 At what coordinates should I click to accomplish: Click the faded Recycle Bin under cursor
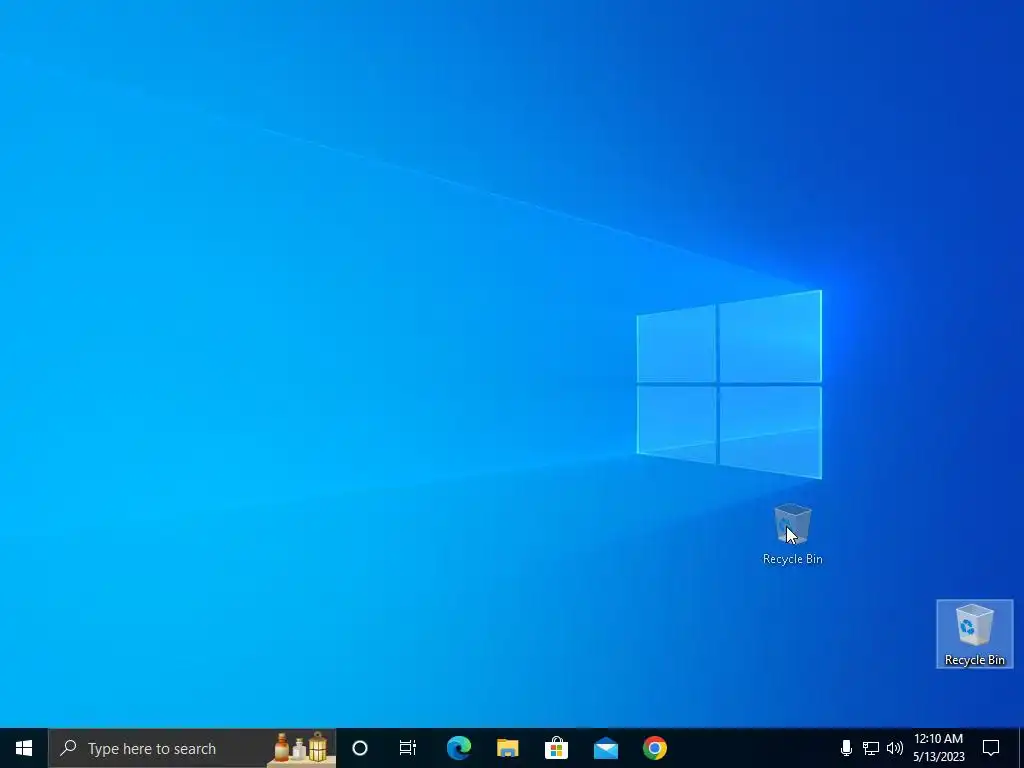point(792,534)
